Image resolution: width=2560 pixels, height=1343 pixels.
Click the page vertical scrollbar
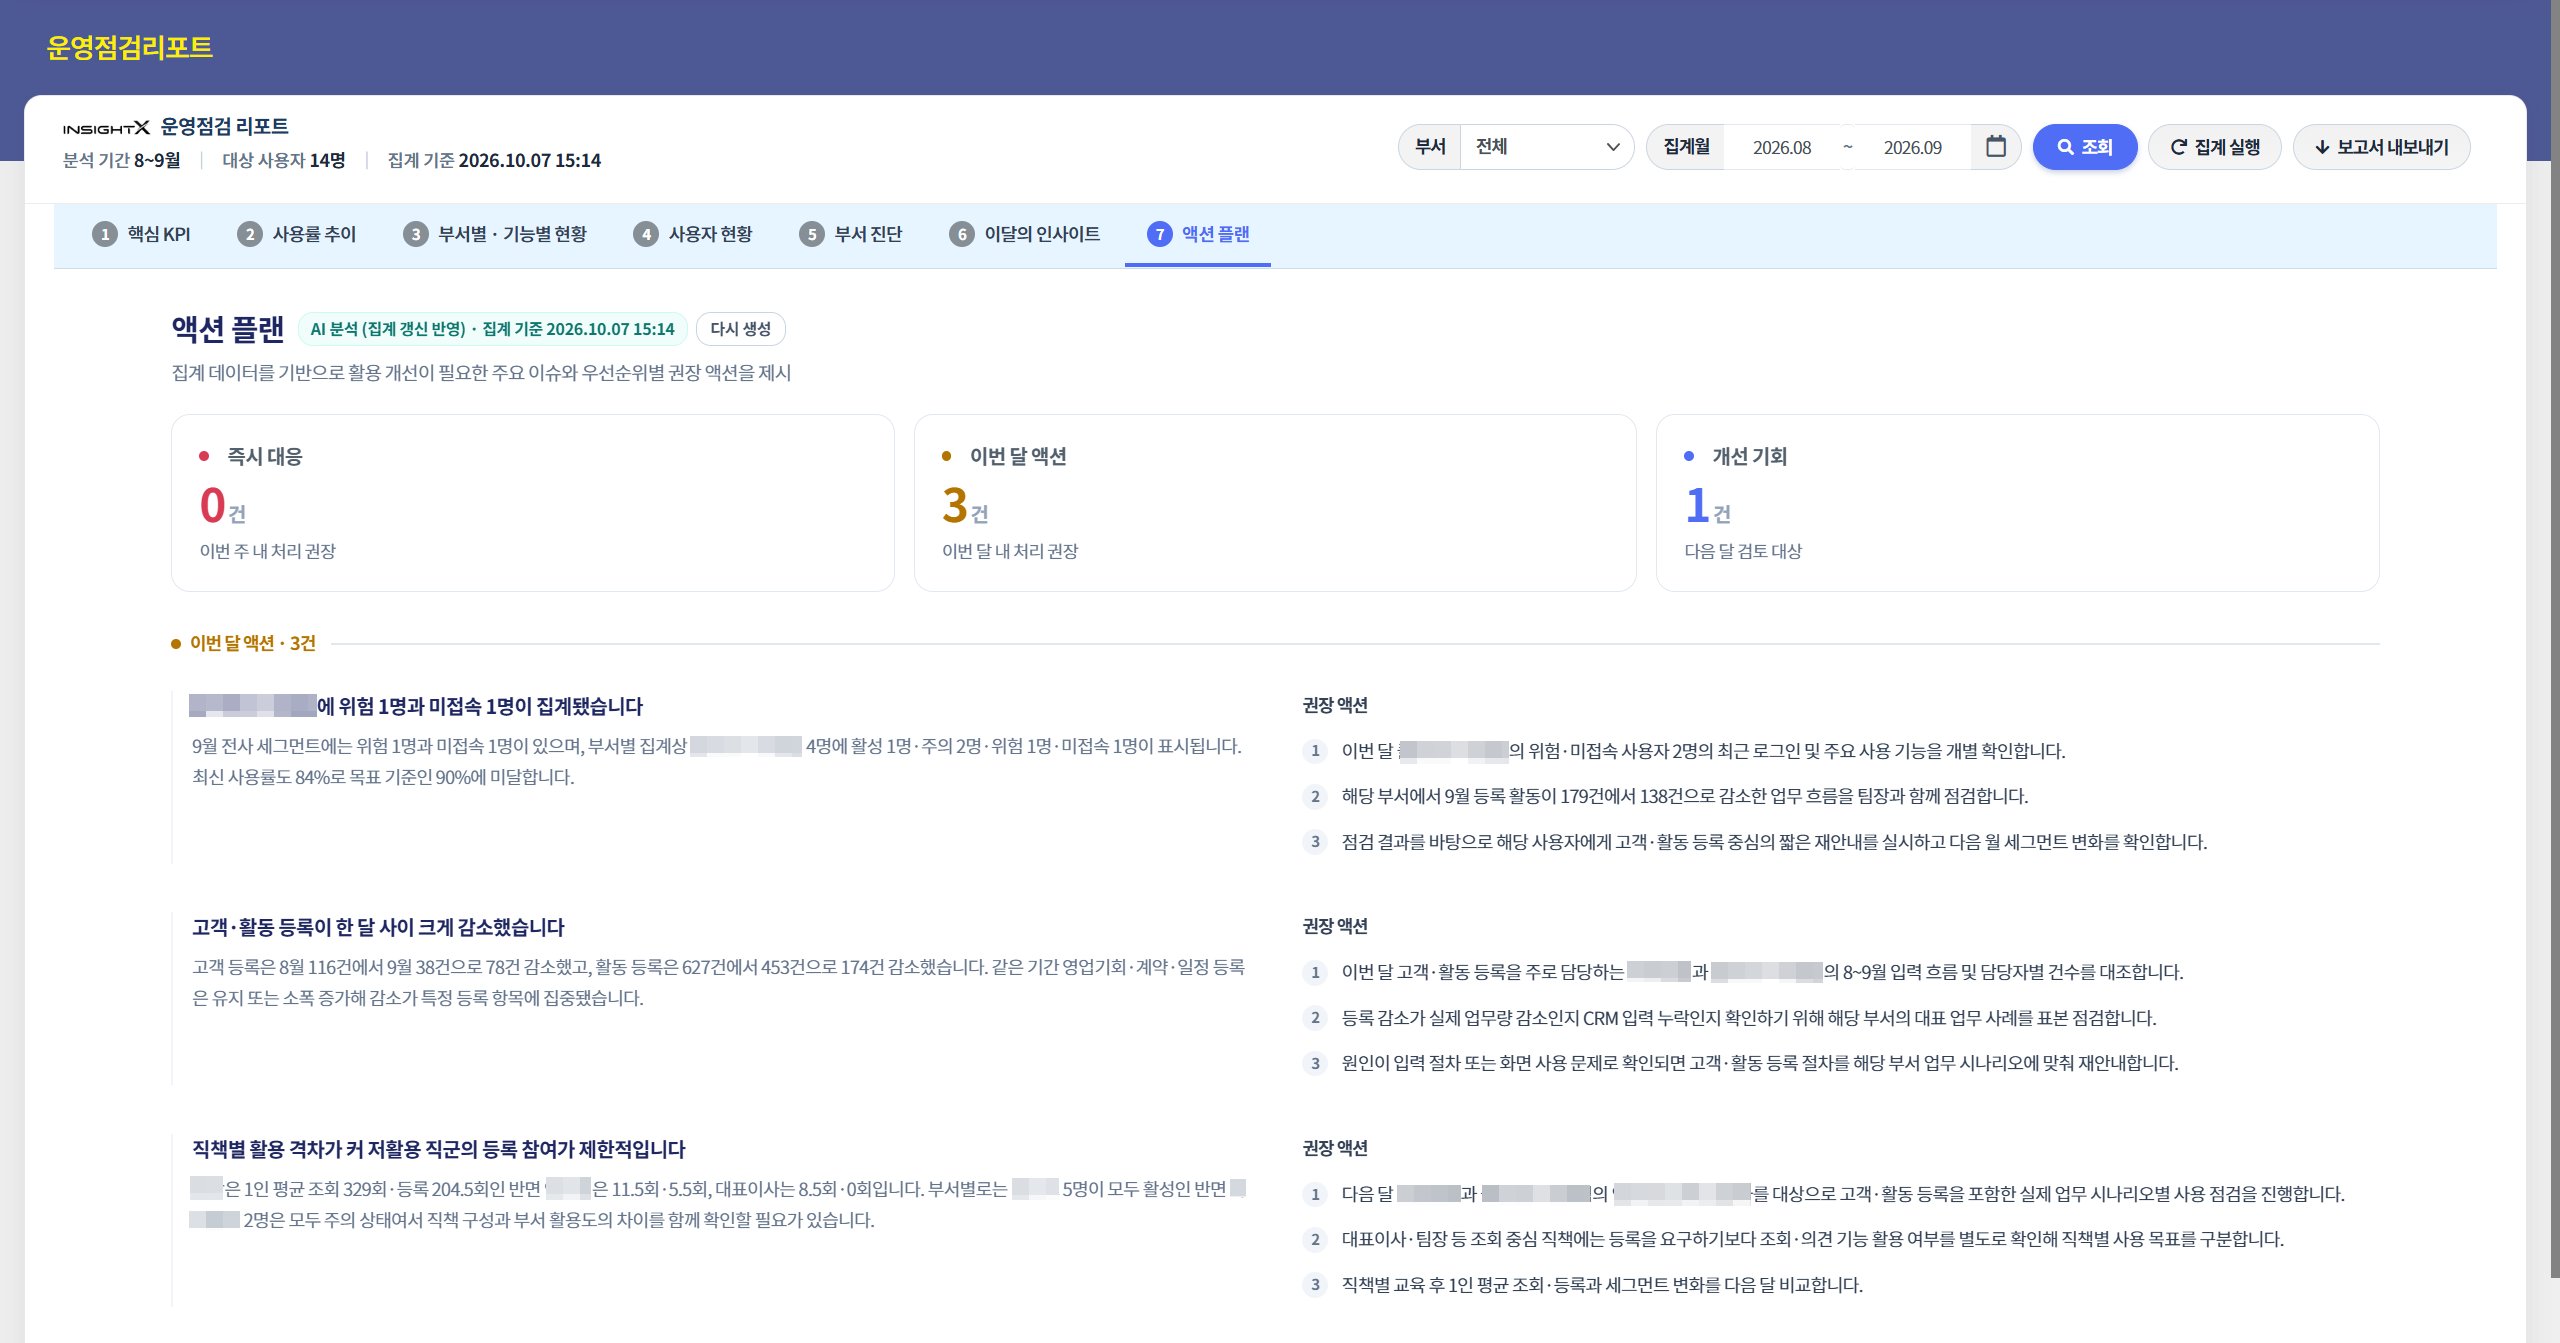click(2553, 640)
